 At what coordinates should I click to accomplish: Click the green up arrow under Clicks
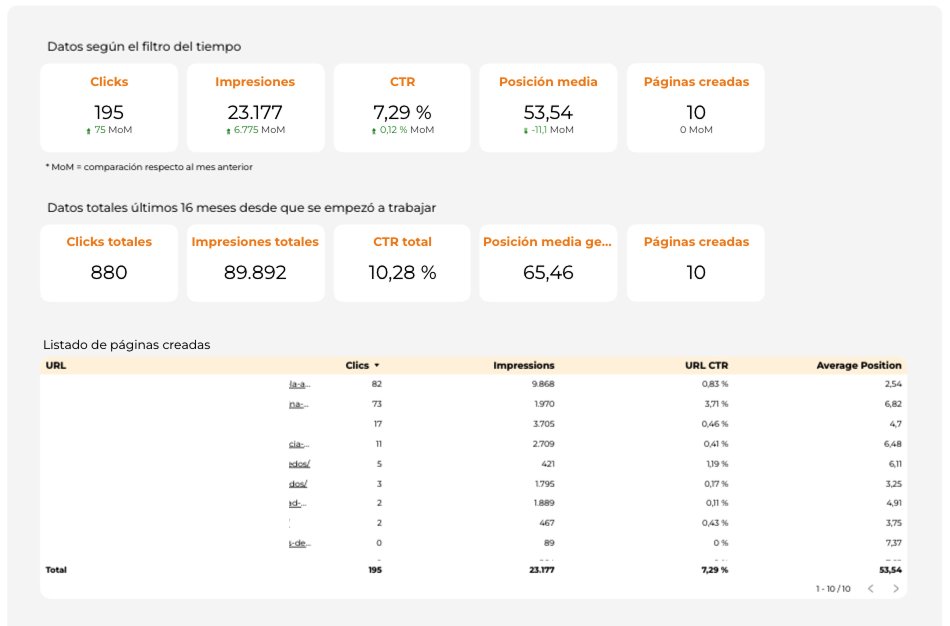coord(89,130)
